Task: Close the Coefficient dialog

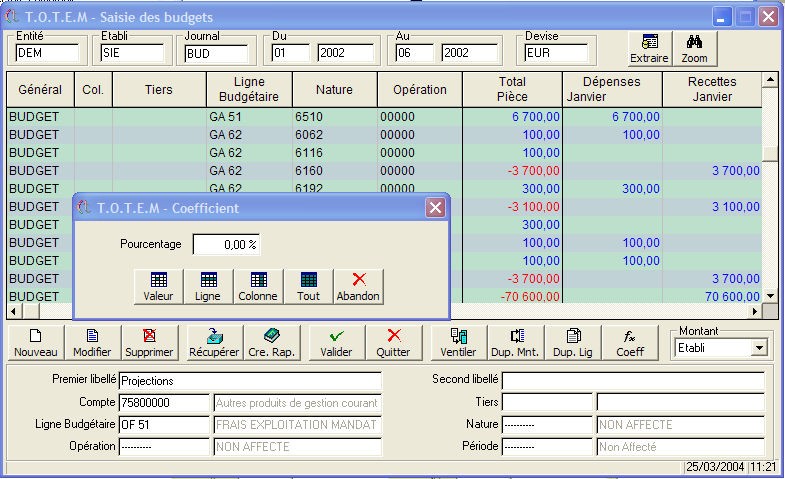Action: [x=435, y=207]
